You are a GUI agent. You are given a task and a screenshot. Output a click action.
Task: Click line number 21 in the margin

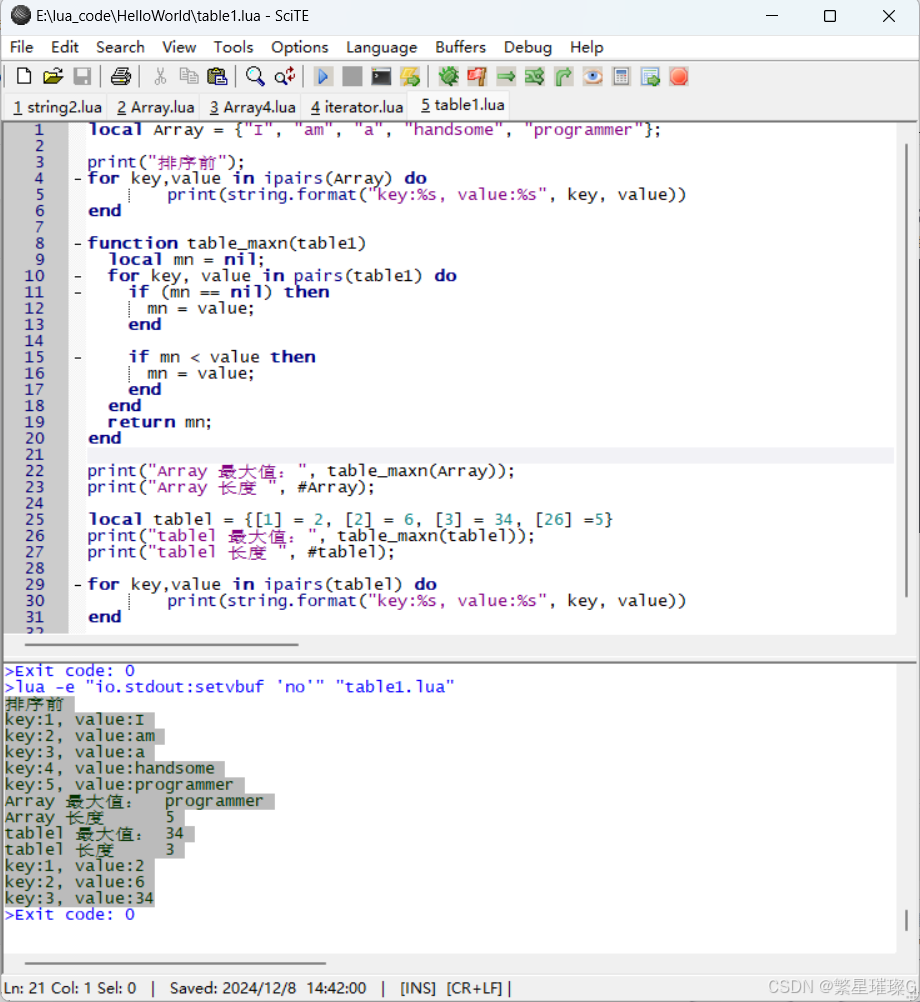(x=34, y=454)
